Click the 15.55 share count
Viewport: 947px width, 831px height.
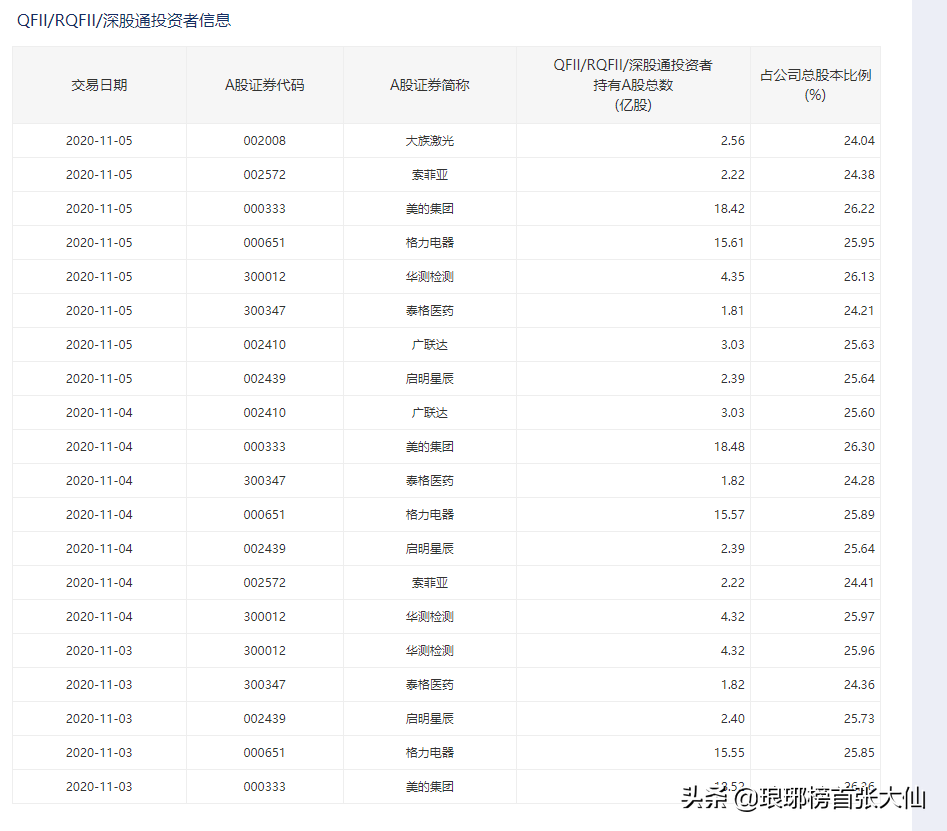(729, 753)
